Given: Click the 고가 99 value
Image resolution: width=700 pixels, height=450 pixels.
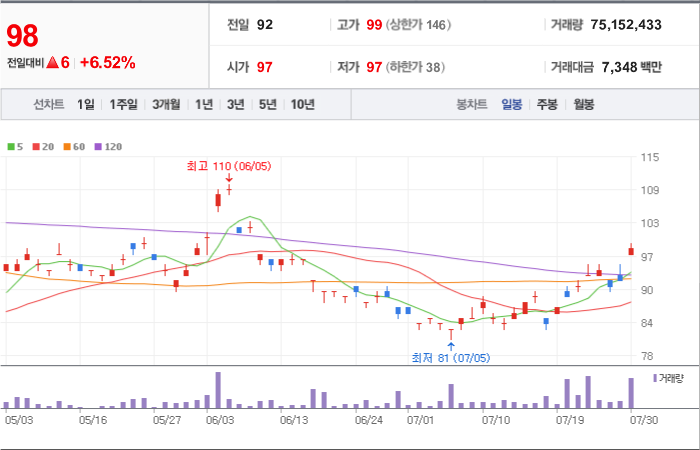Looking at the screenshot, I should [374, 25].
